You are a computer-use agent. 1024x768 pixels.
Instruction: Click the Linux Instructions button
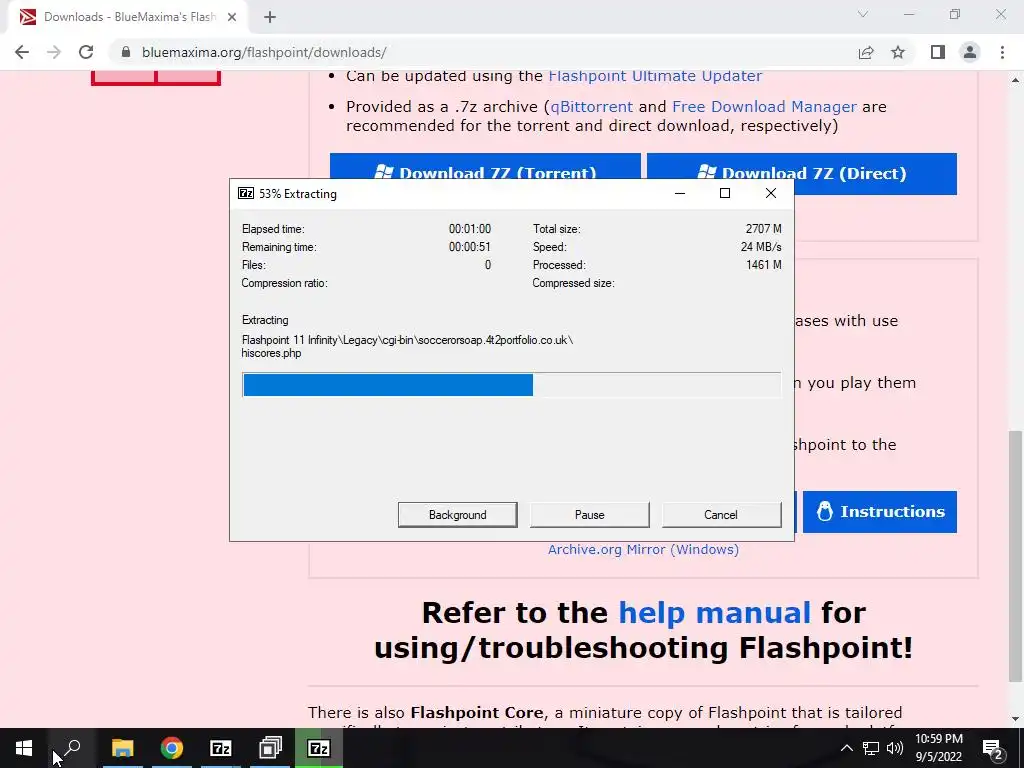(x=880, y=511)
